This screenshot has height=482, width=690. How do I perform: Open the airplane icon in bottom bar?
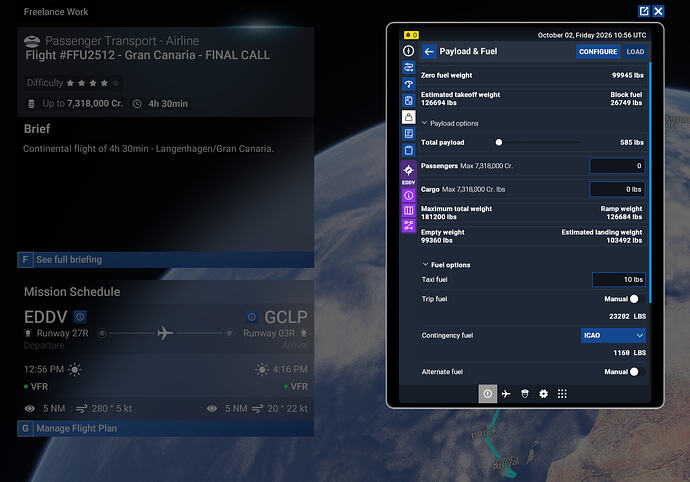pyautogui.click(x=506, y=394)
